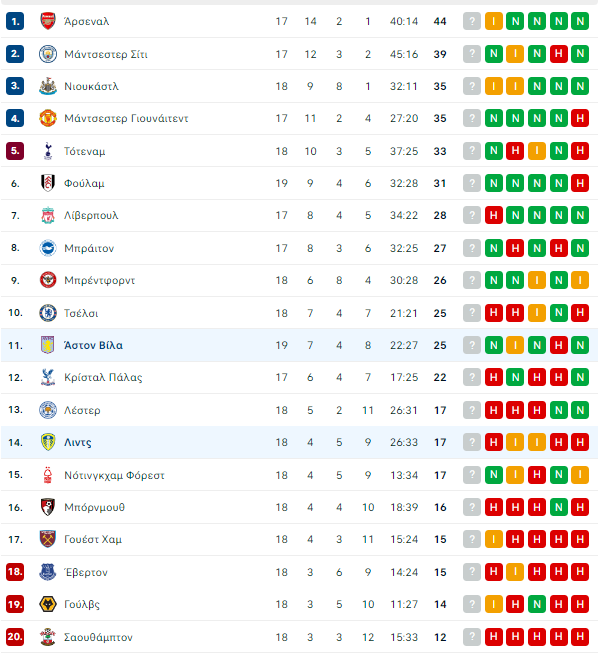The image size is (603, 656).
Task: Click the Chelsea club crest
Action: tap(48, 313)
